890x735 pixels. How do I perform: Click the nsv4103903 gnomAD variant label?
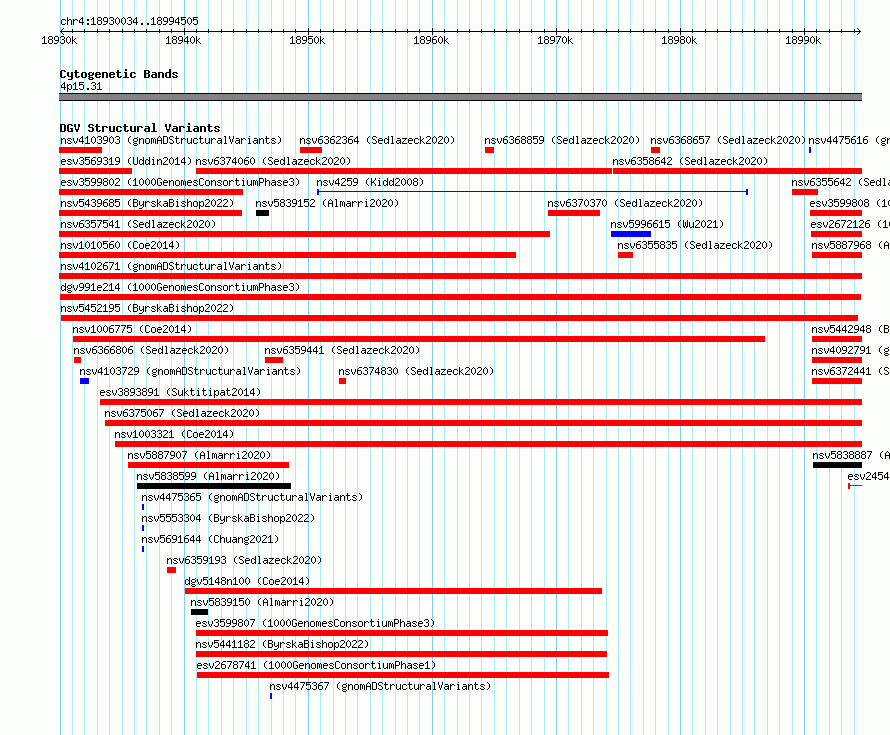[171, 140]
